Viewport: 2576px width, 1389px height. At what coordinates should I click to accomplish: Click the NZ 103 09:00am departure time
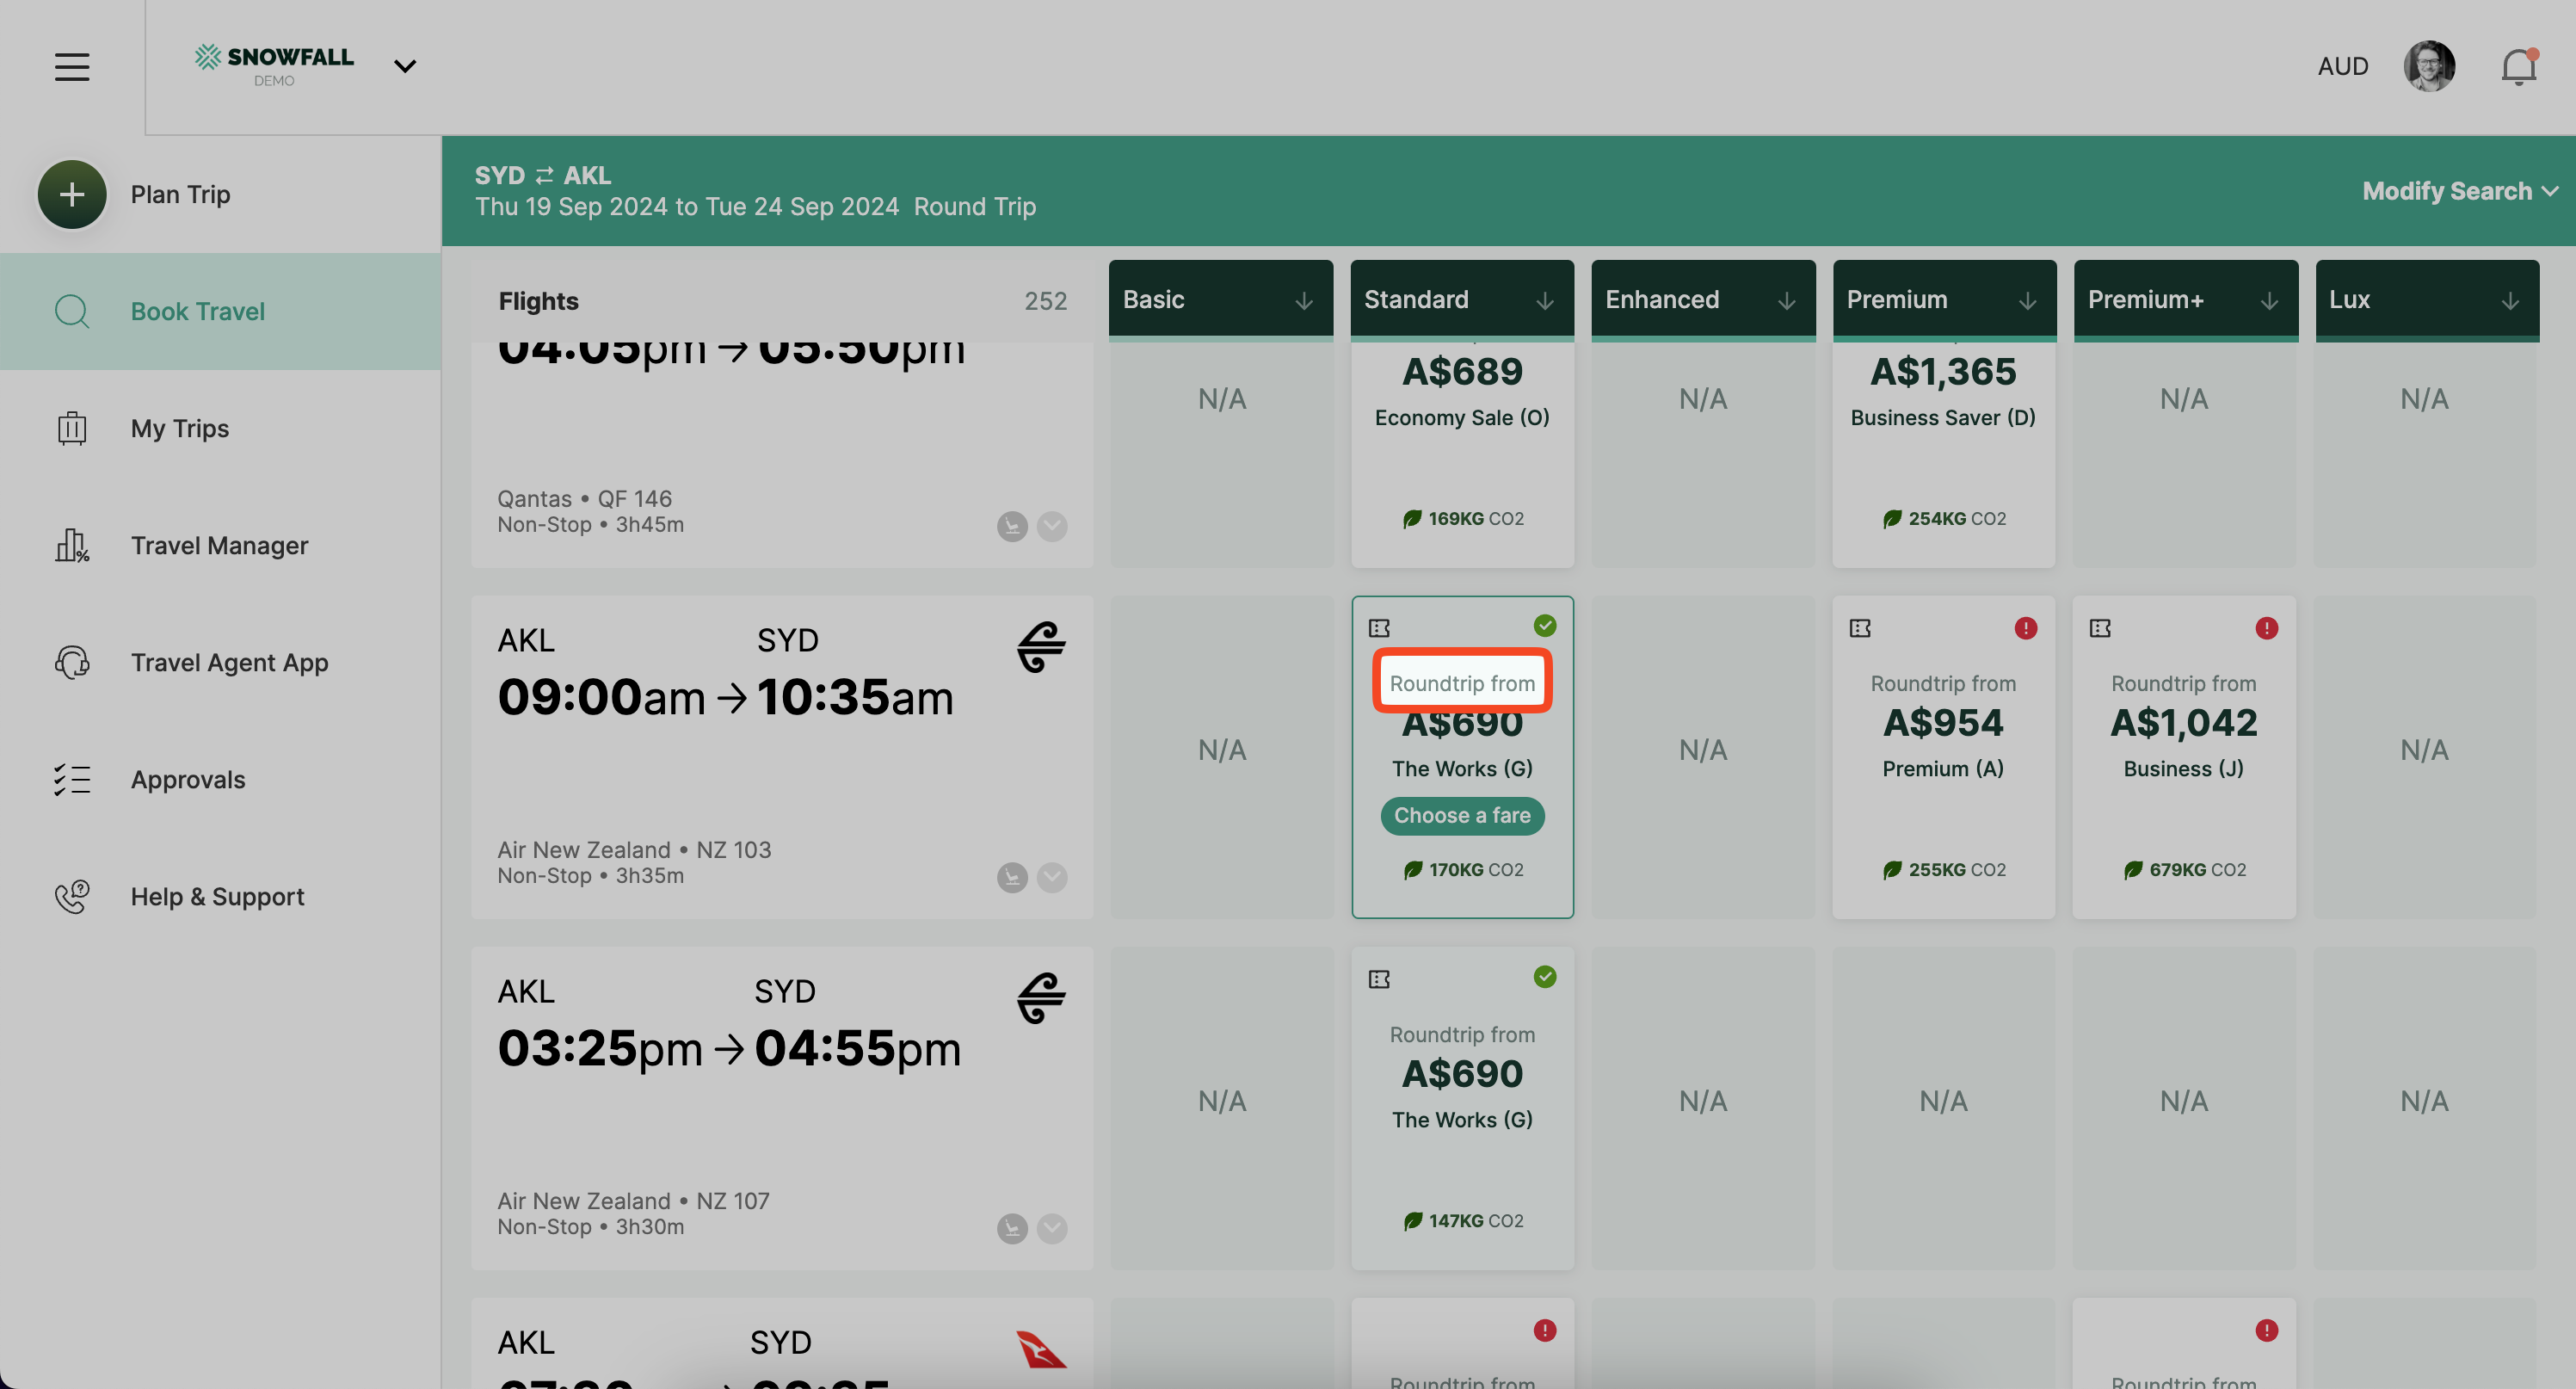(x=601, y=697)
